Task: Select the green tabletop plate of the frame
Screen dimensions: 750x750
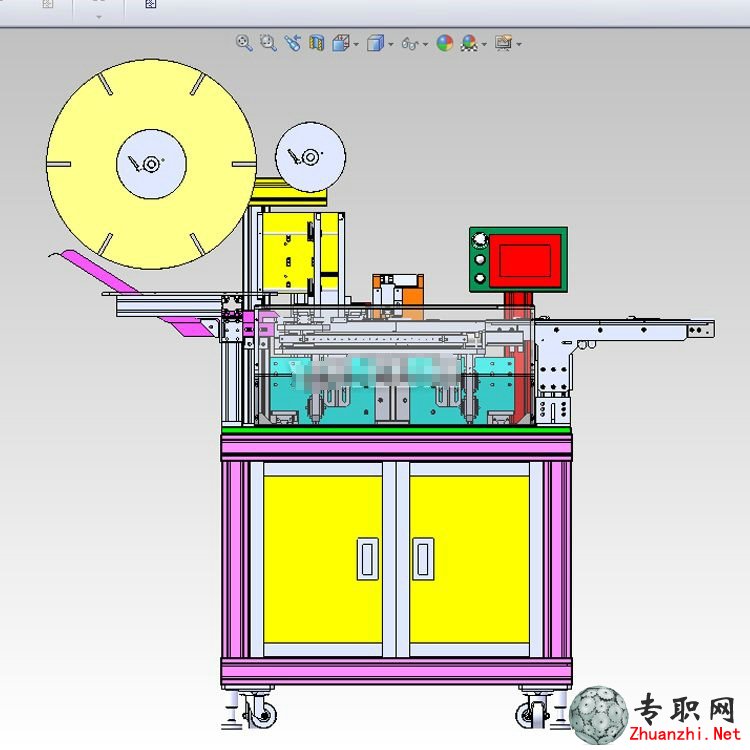Action: tap(396, 430)
